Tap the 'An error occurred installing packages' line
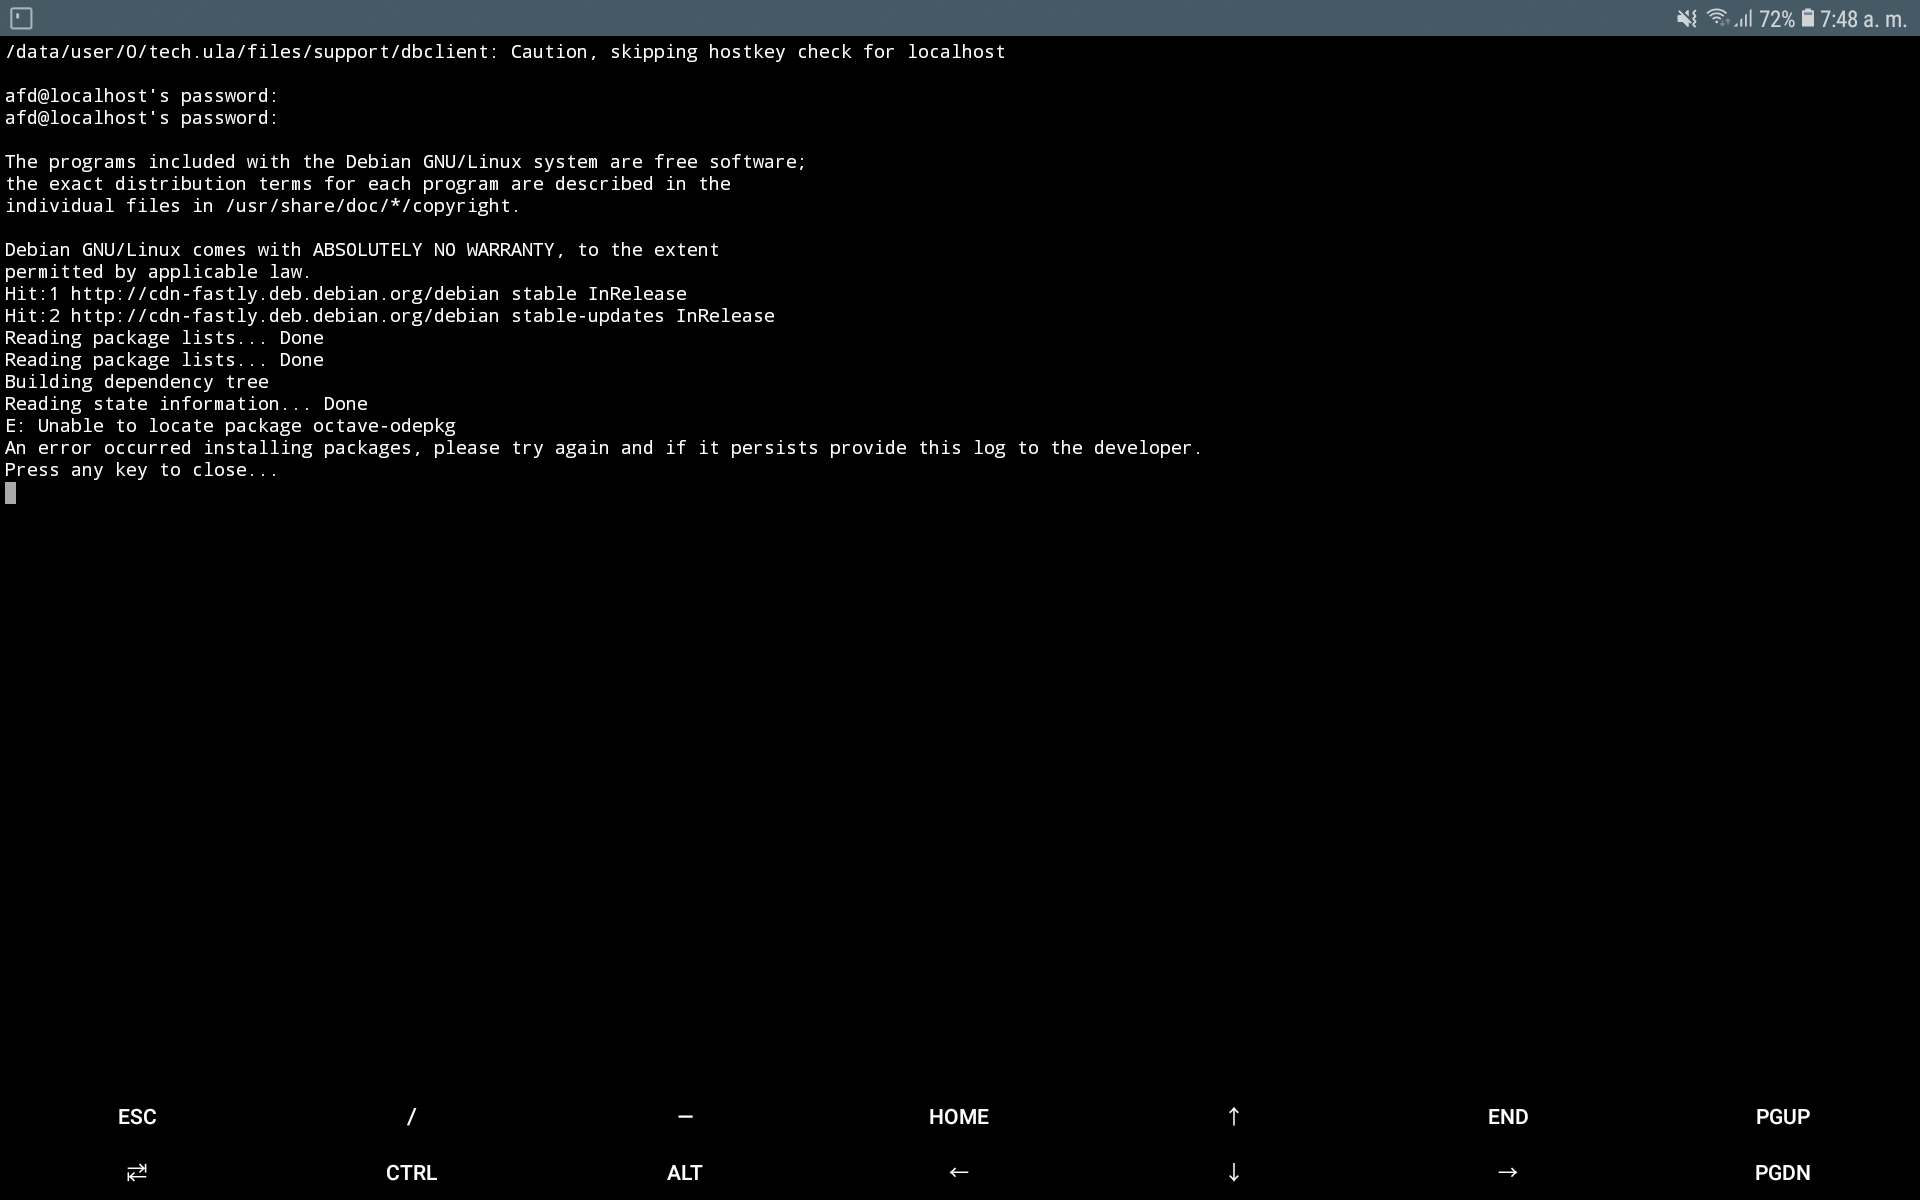This screenshot has width=1920, height=1200. (x=603, y=448)
